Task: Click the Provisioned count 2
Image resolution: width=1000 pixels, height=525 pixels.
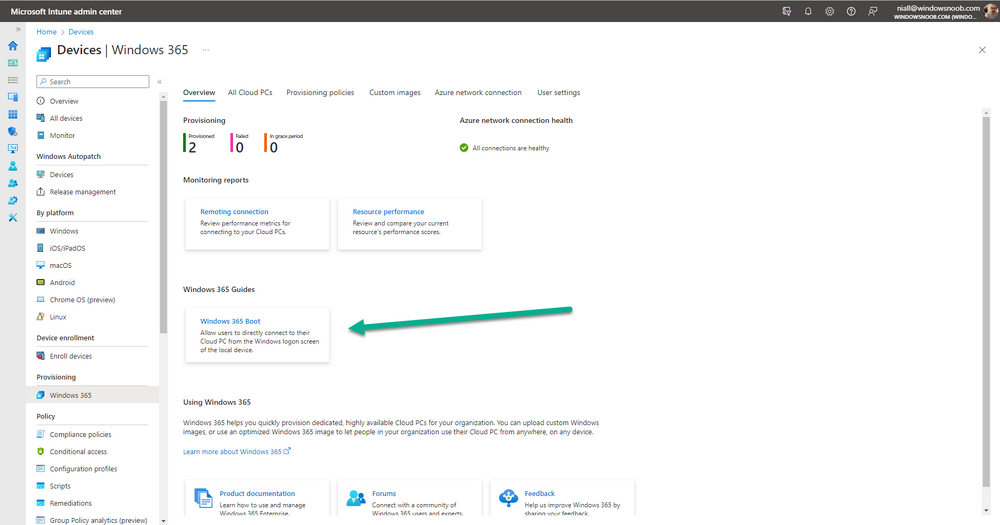Action: (x=193, y=147)
